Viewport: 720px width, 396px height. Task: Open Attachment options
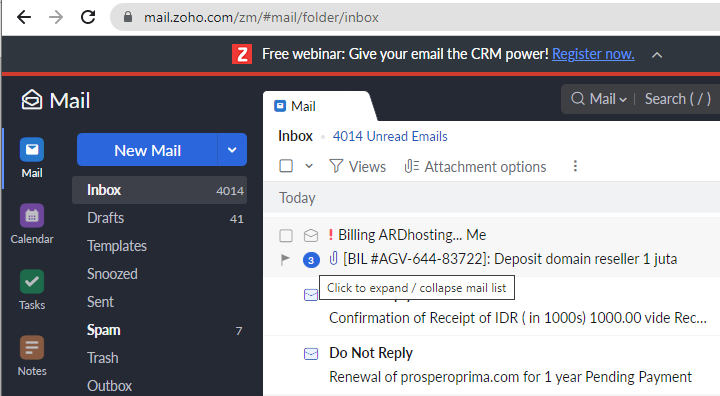pyautogui.click(x=475, y=166)
